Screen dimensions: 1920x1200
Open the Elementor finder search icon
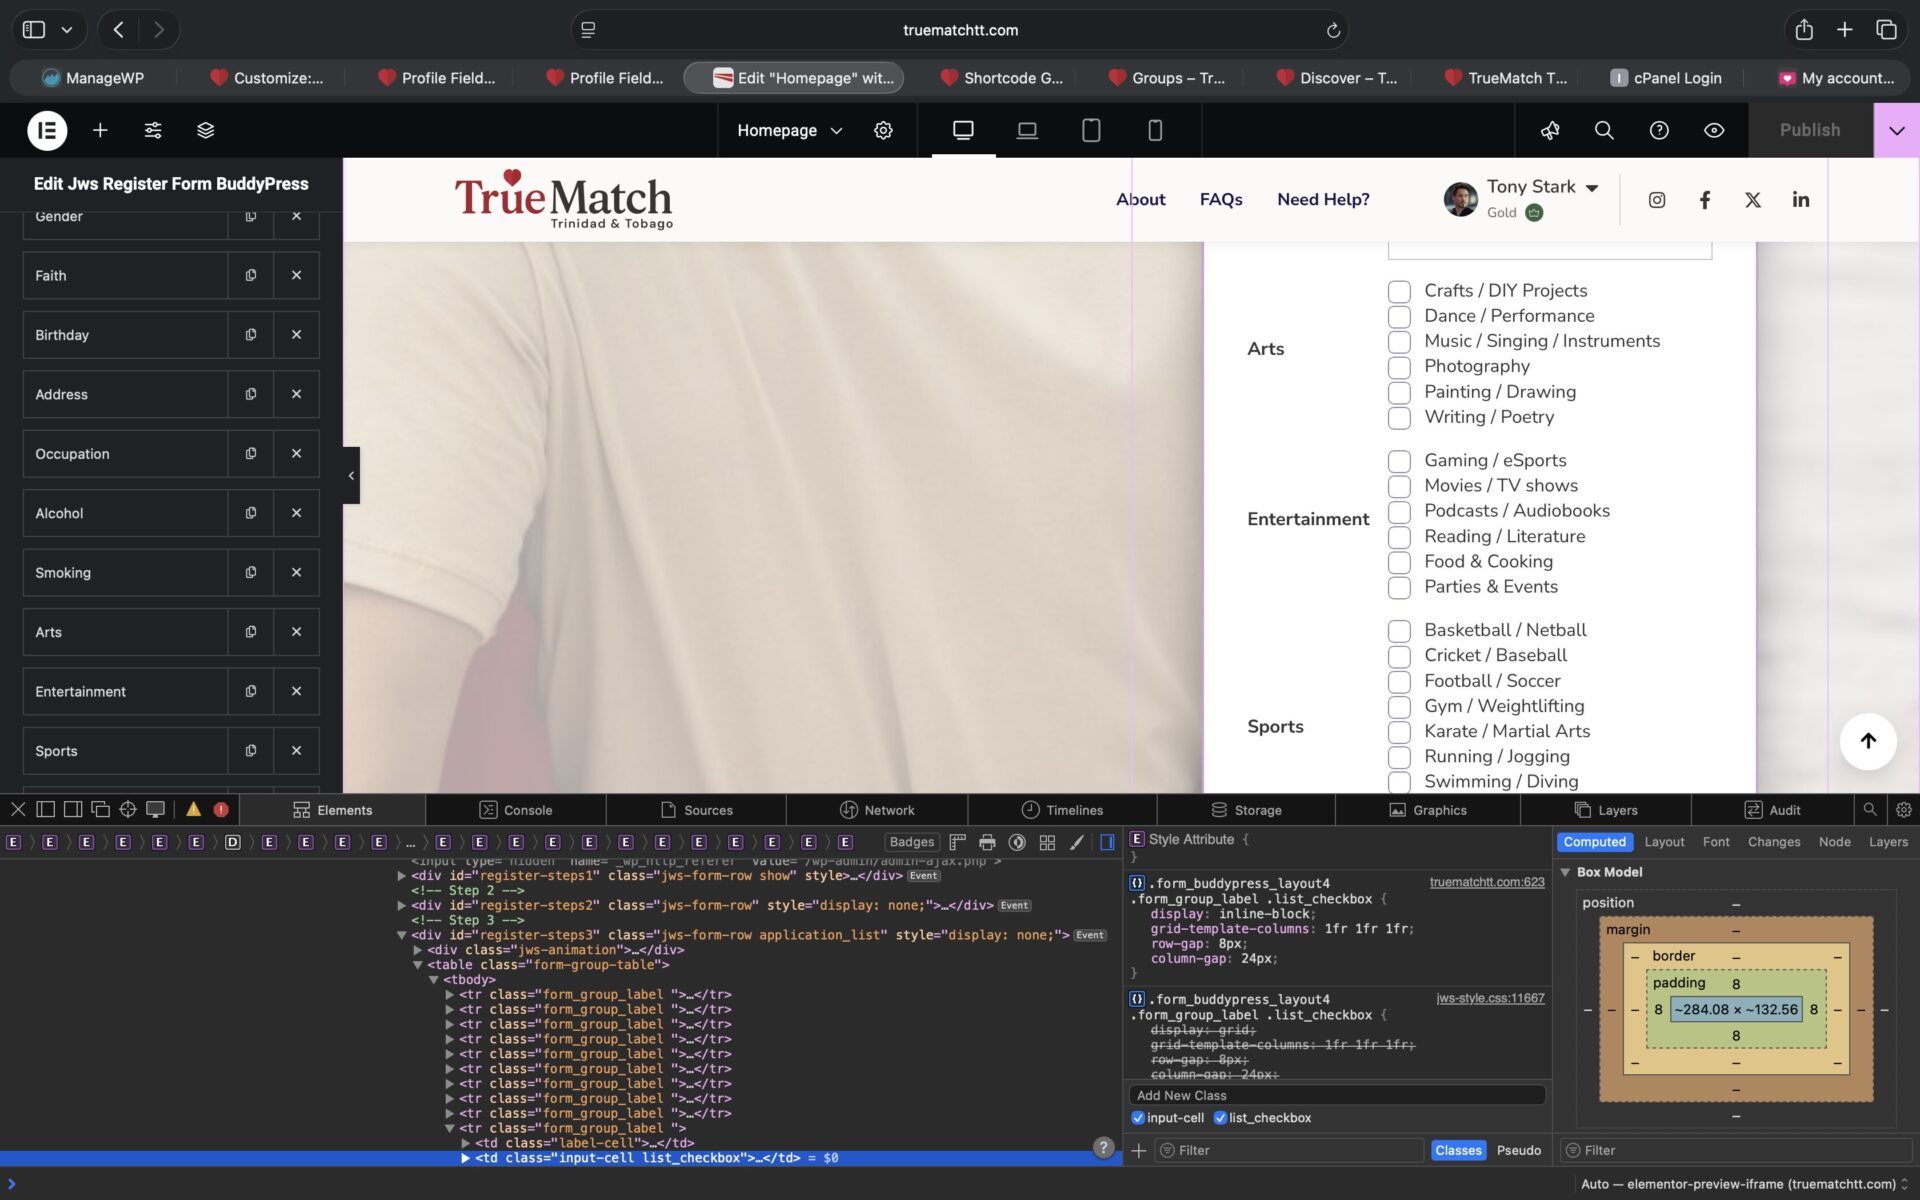pos(1604,130)
